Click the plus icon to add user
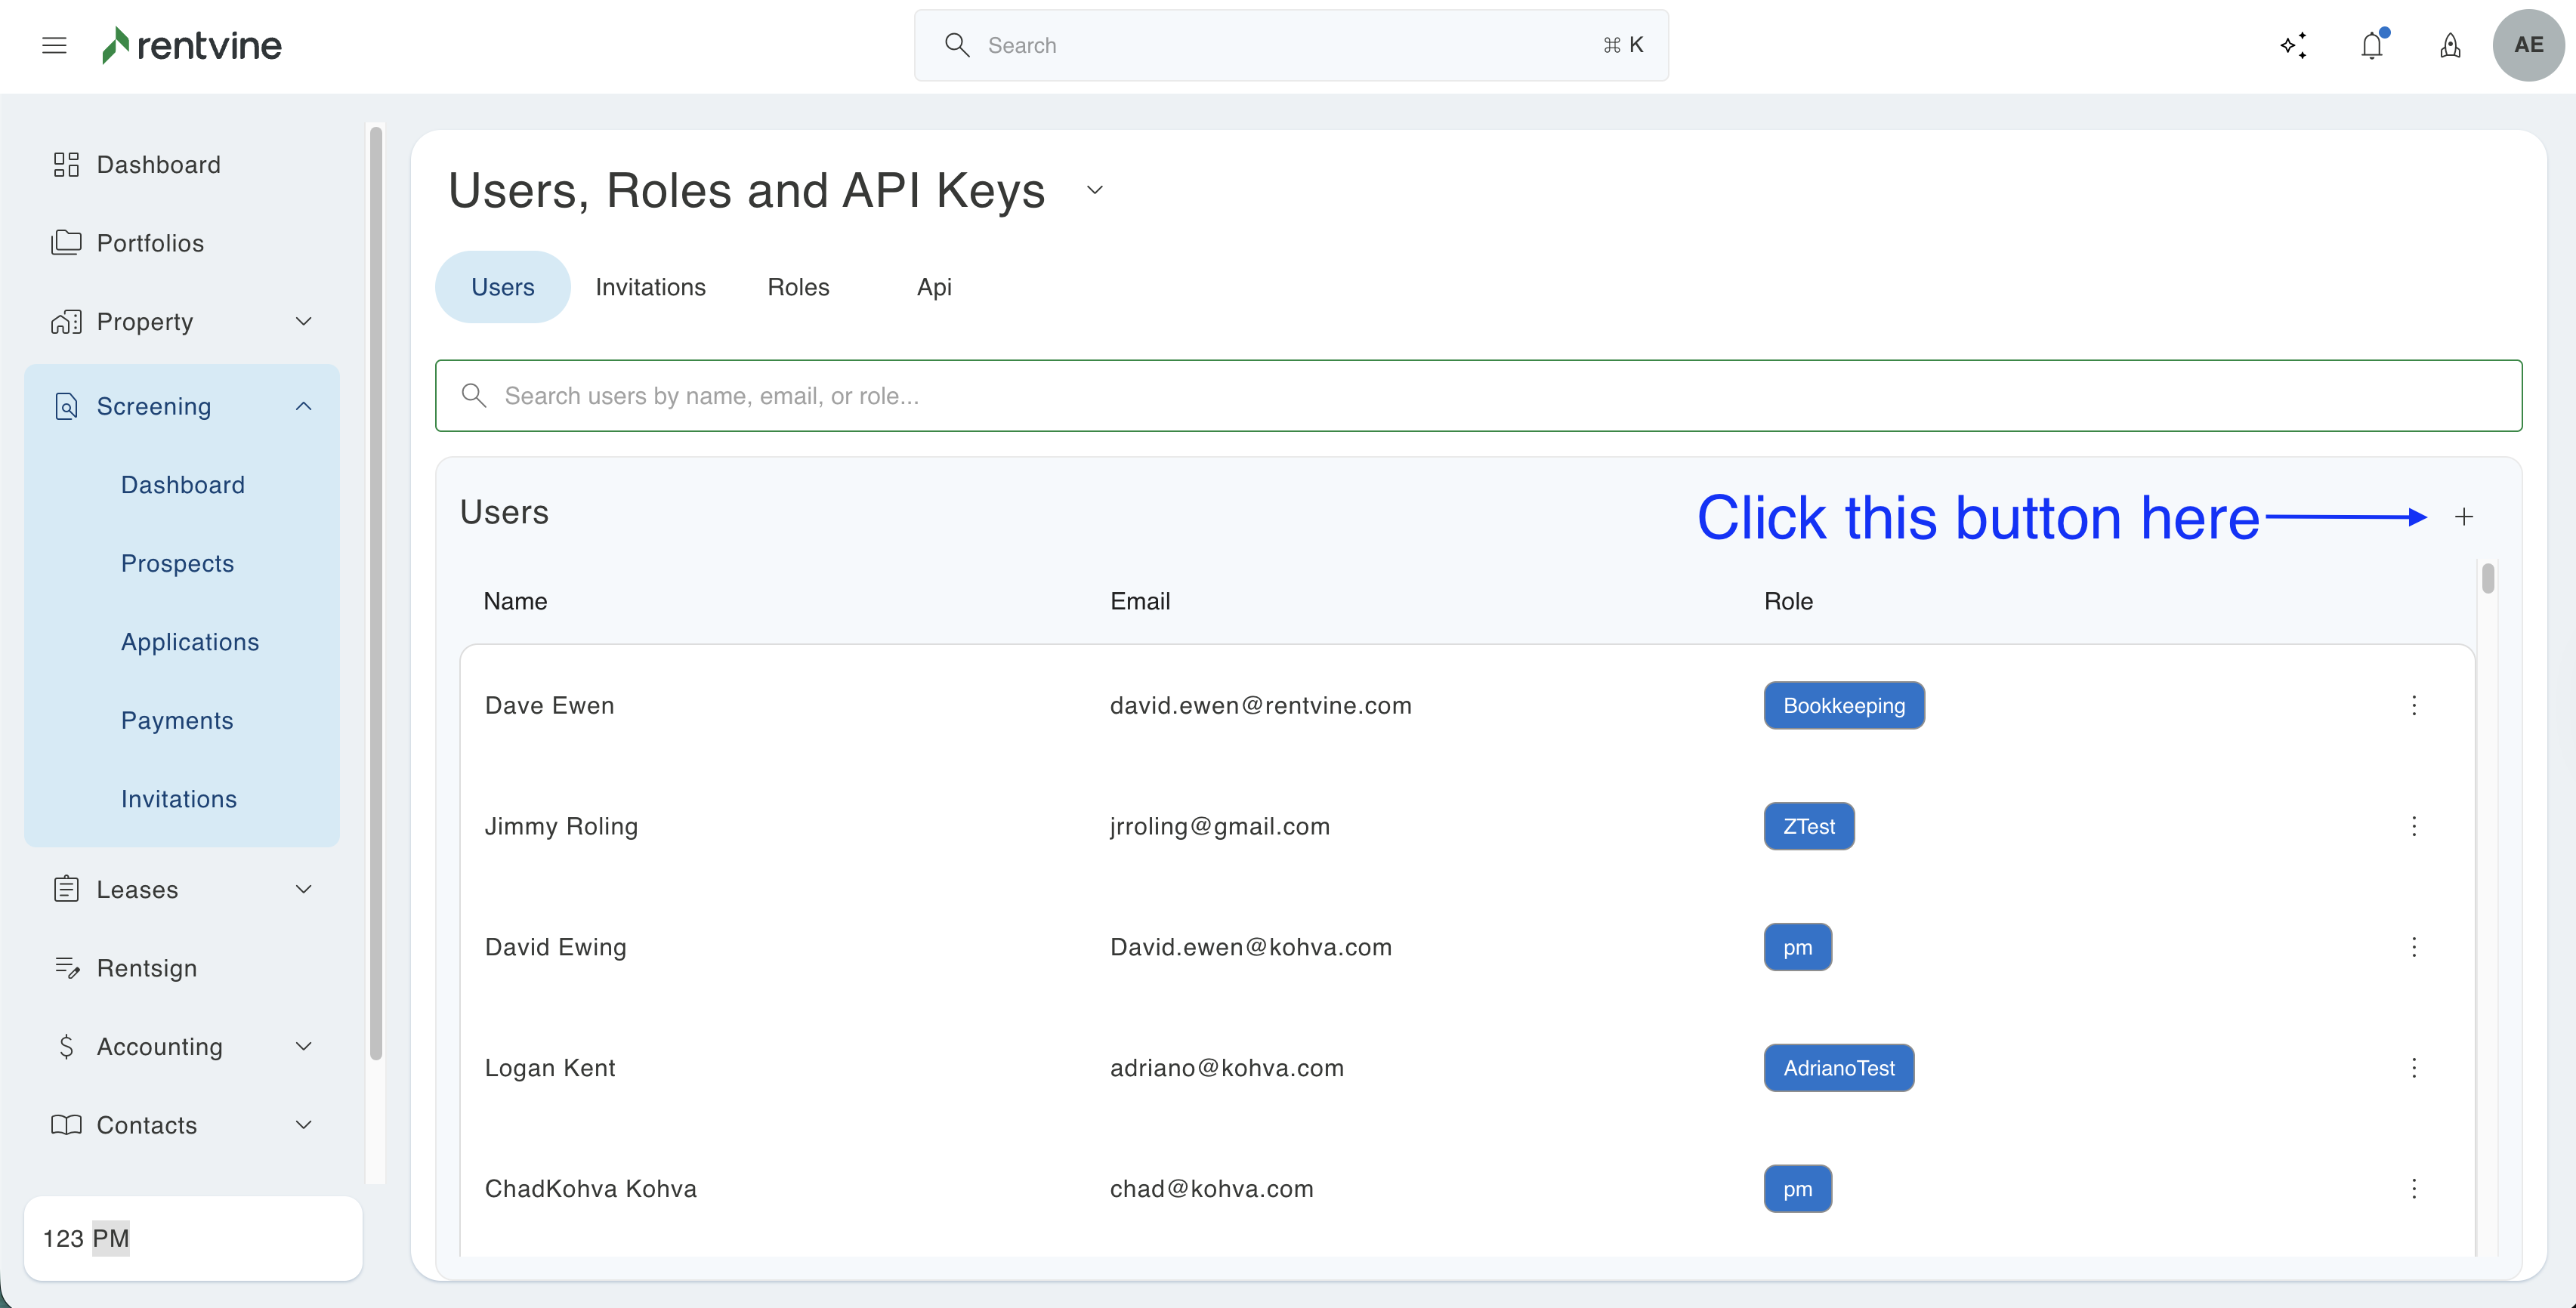The image size is (2576, 1308). point(2464,517)
